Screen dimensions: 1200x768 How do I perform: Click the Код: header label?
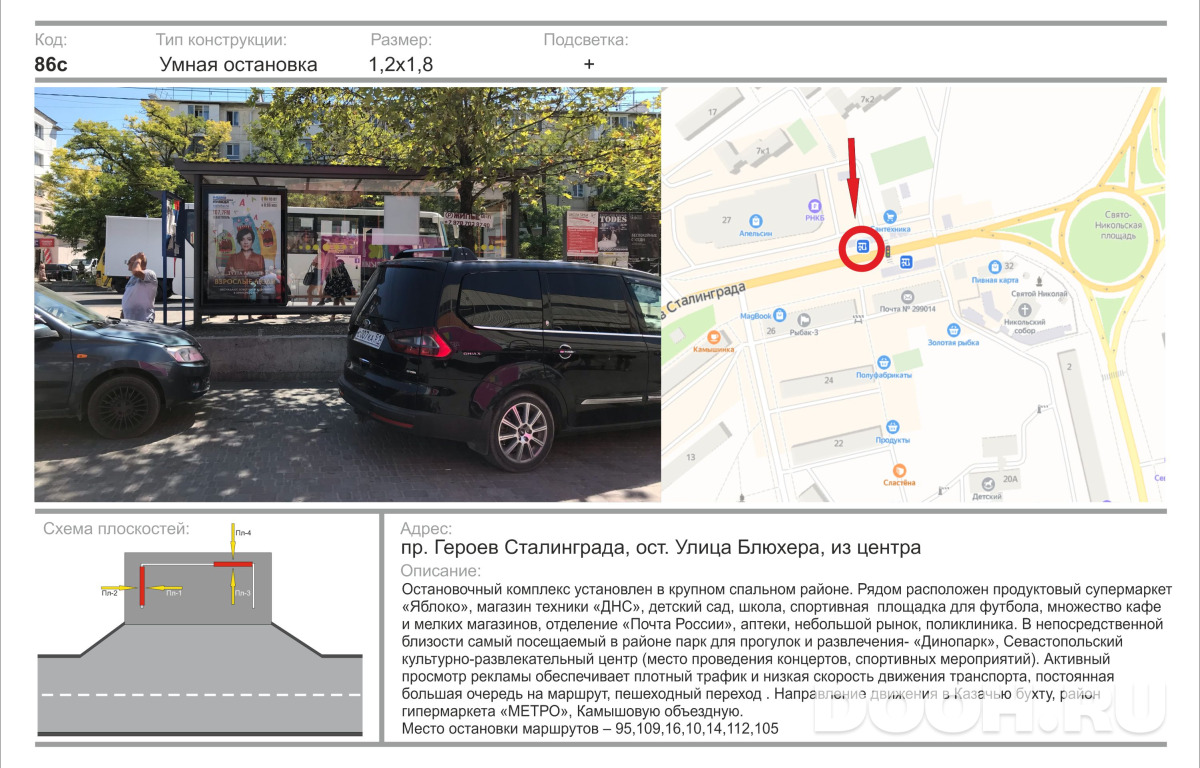click(x=51, y=40)
